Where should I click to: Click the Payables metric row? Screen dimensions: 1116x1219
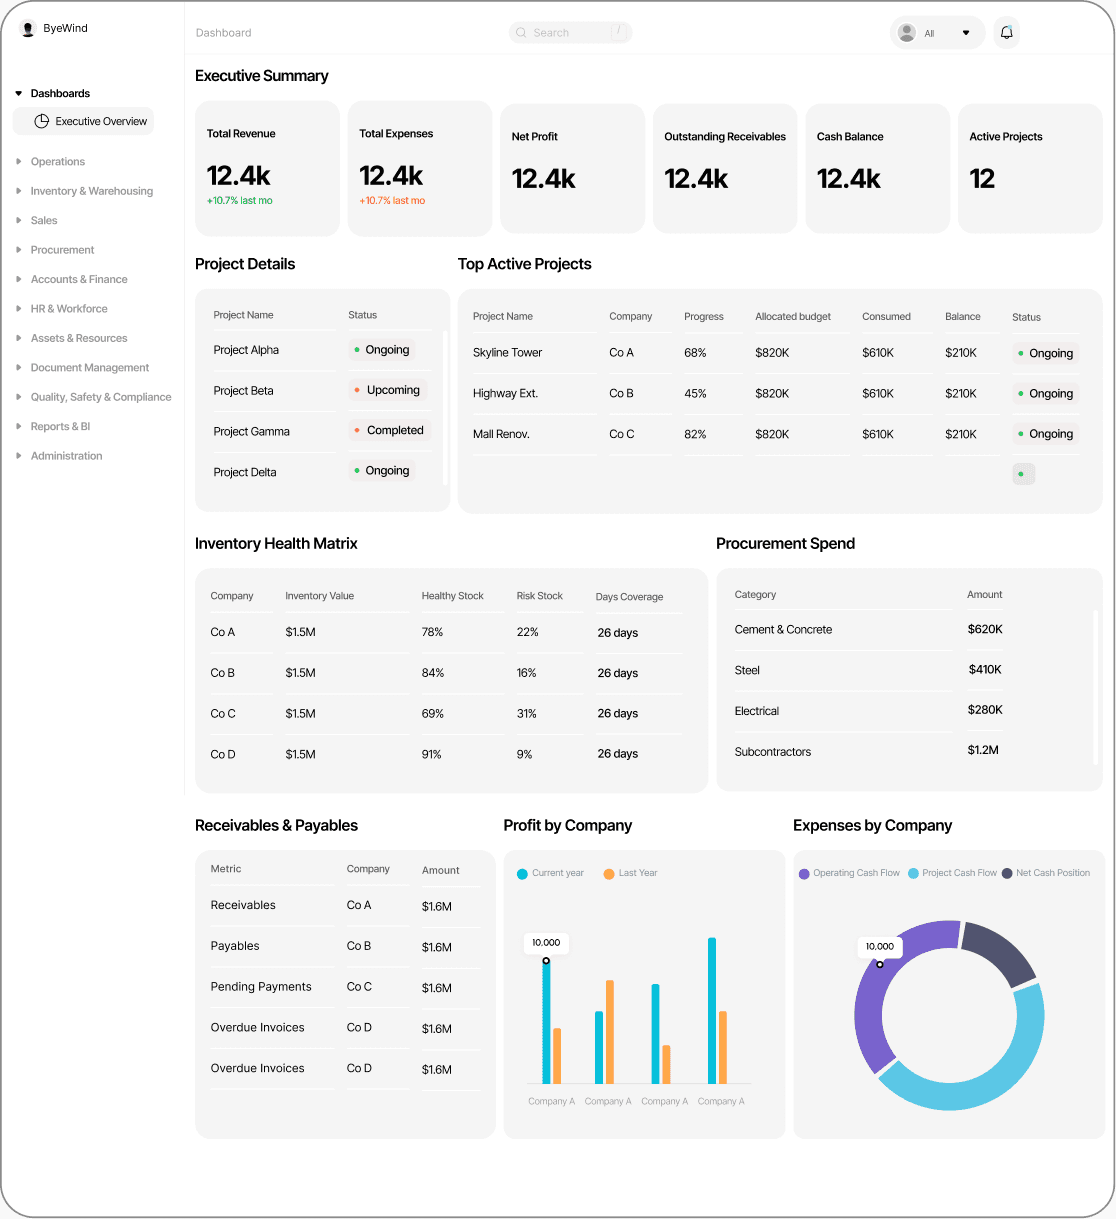click(x=343, y=946)
